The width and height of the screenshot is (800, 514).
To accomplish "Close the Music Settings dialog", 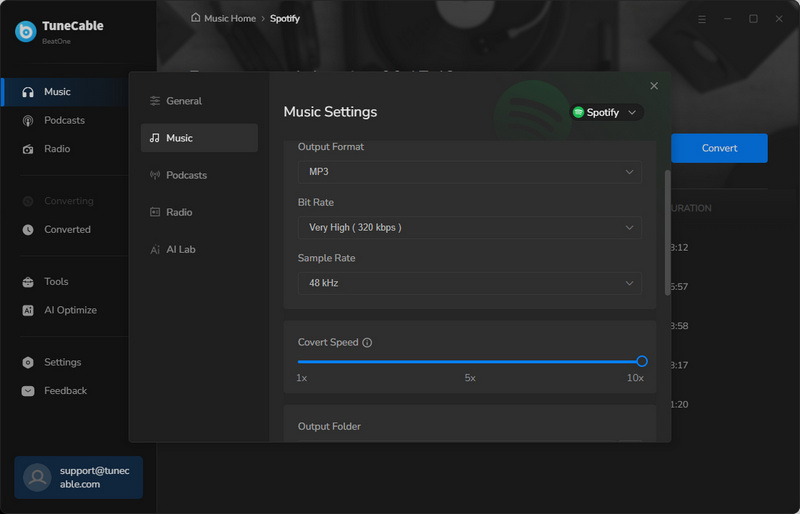I will tap(654, 86).
